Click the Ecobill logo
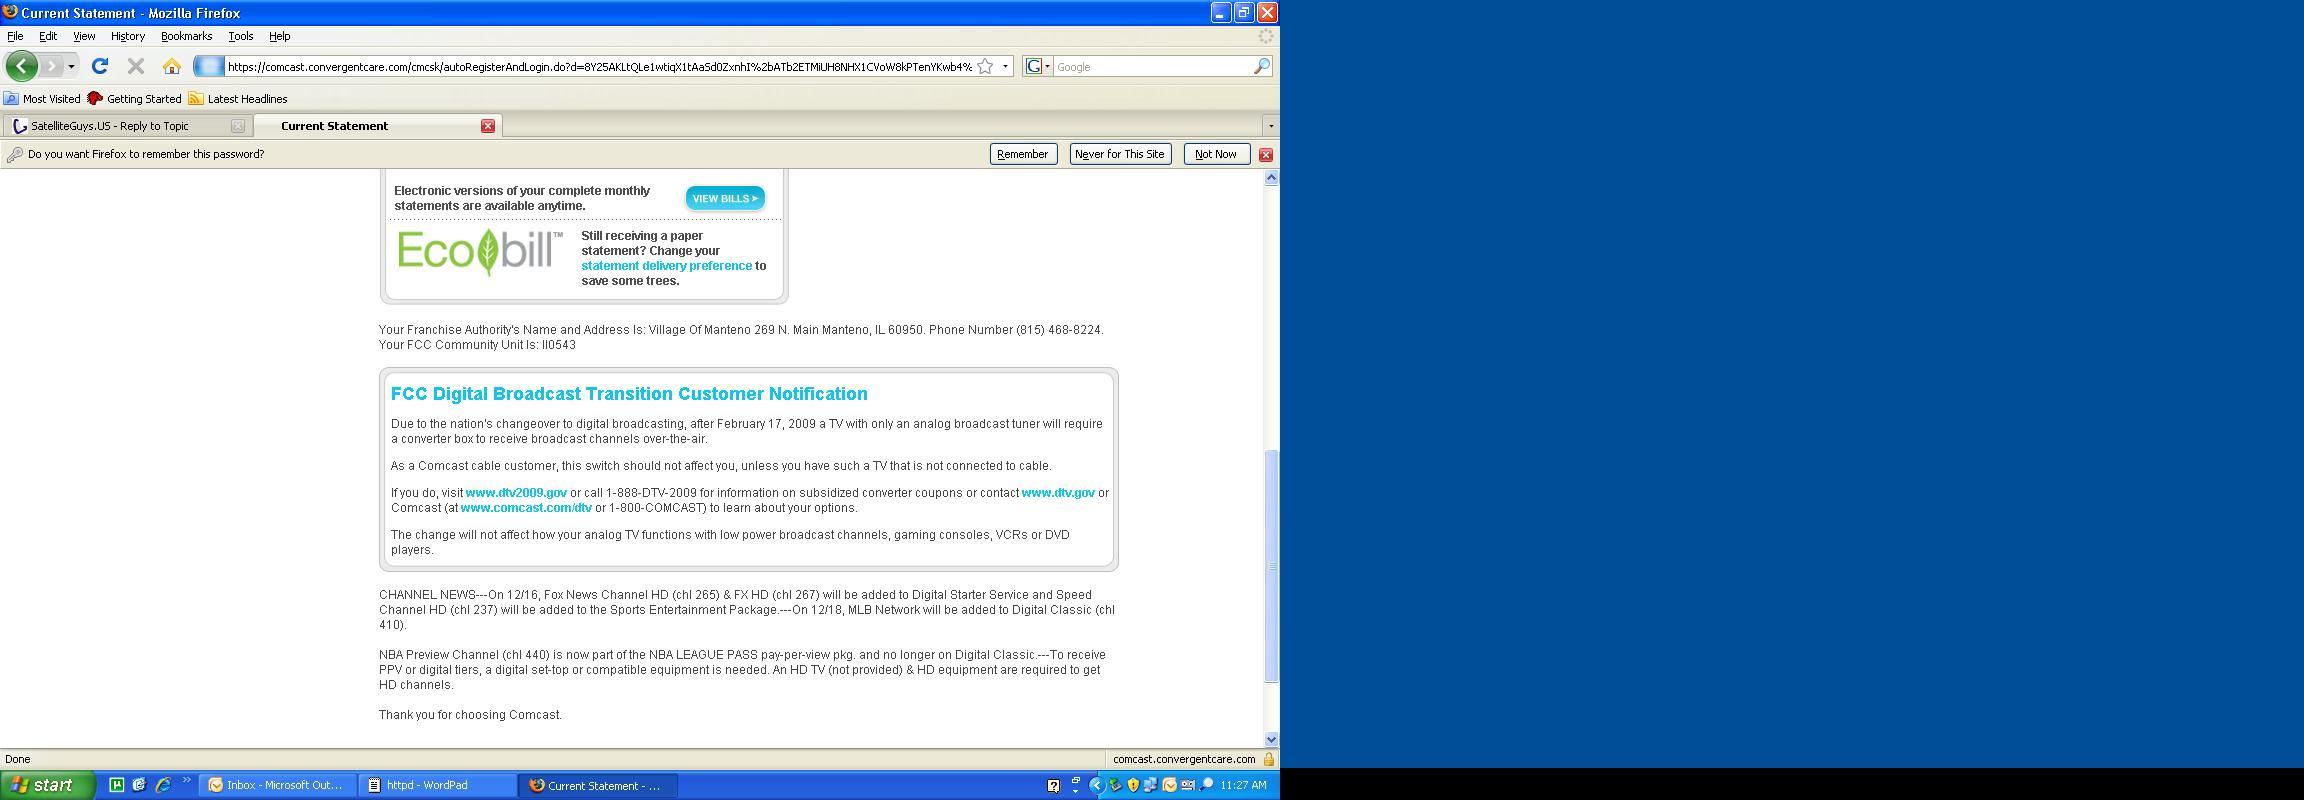This screenshot has height=800, width=2304. (480, 252)
